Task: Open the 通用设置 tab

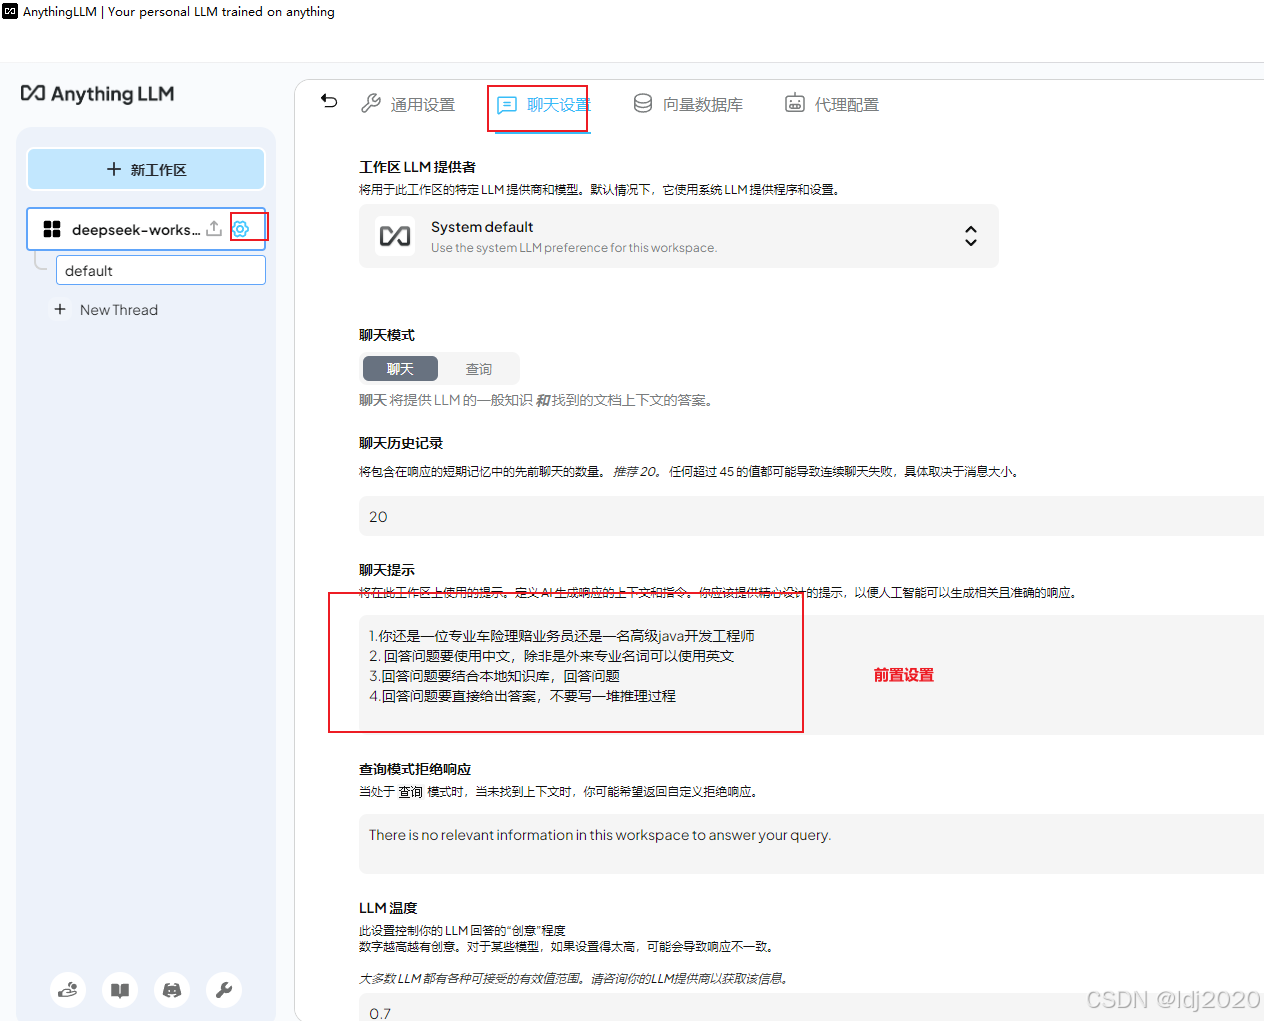Action: (408, 104)
